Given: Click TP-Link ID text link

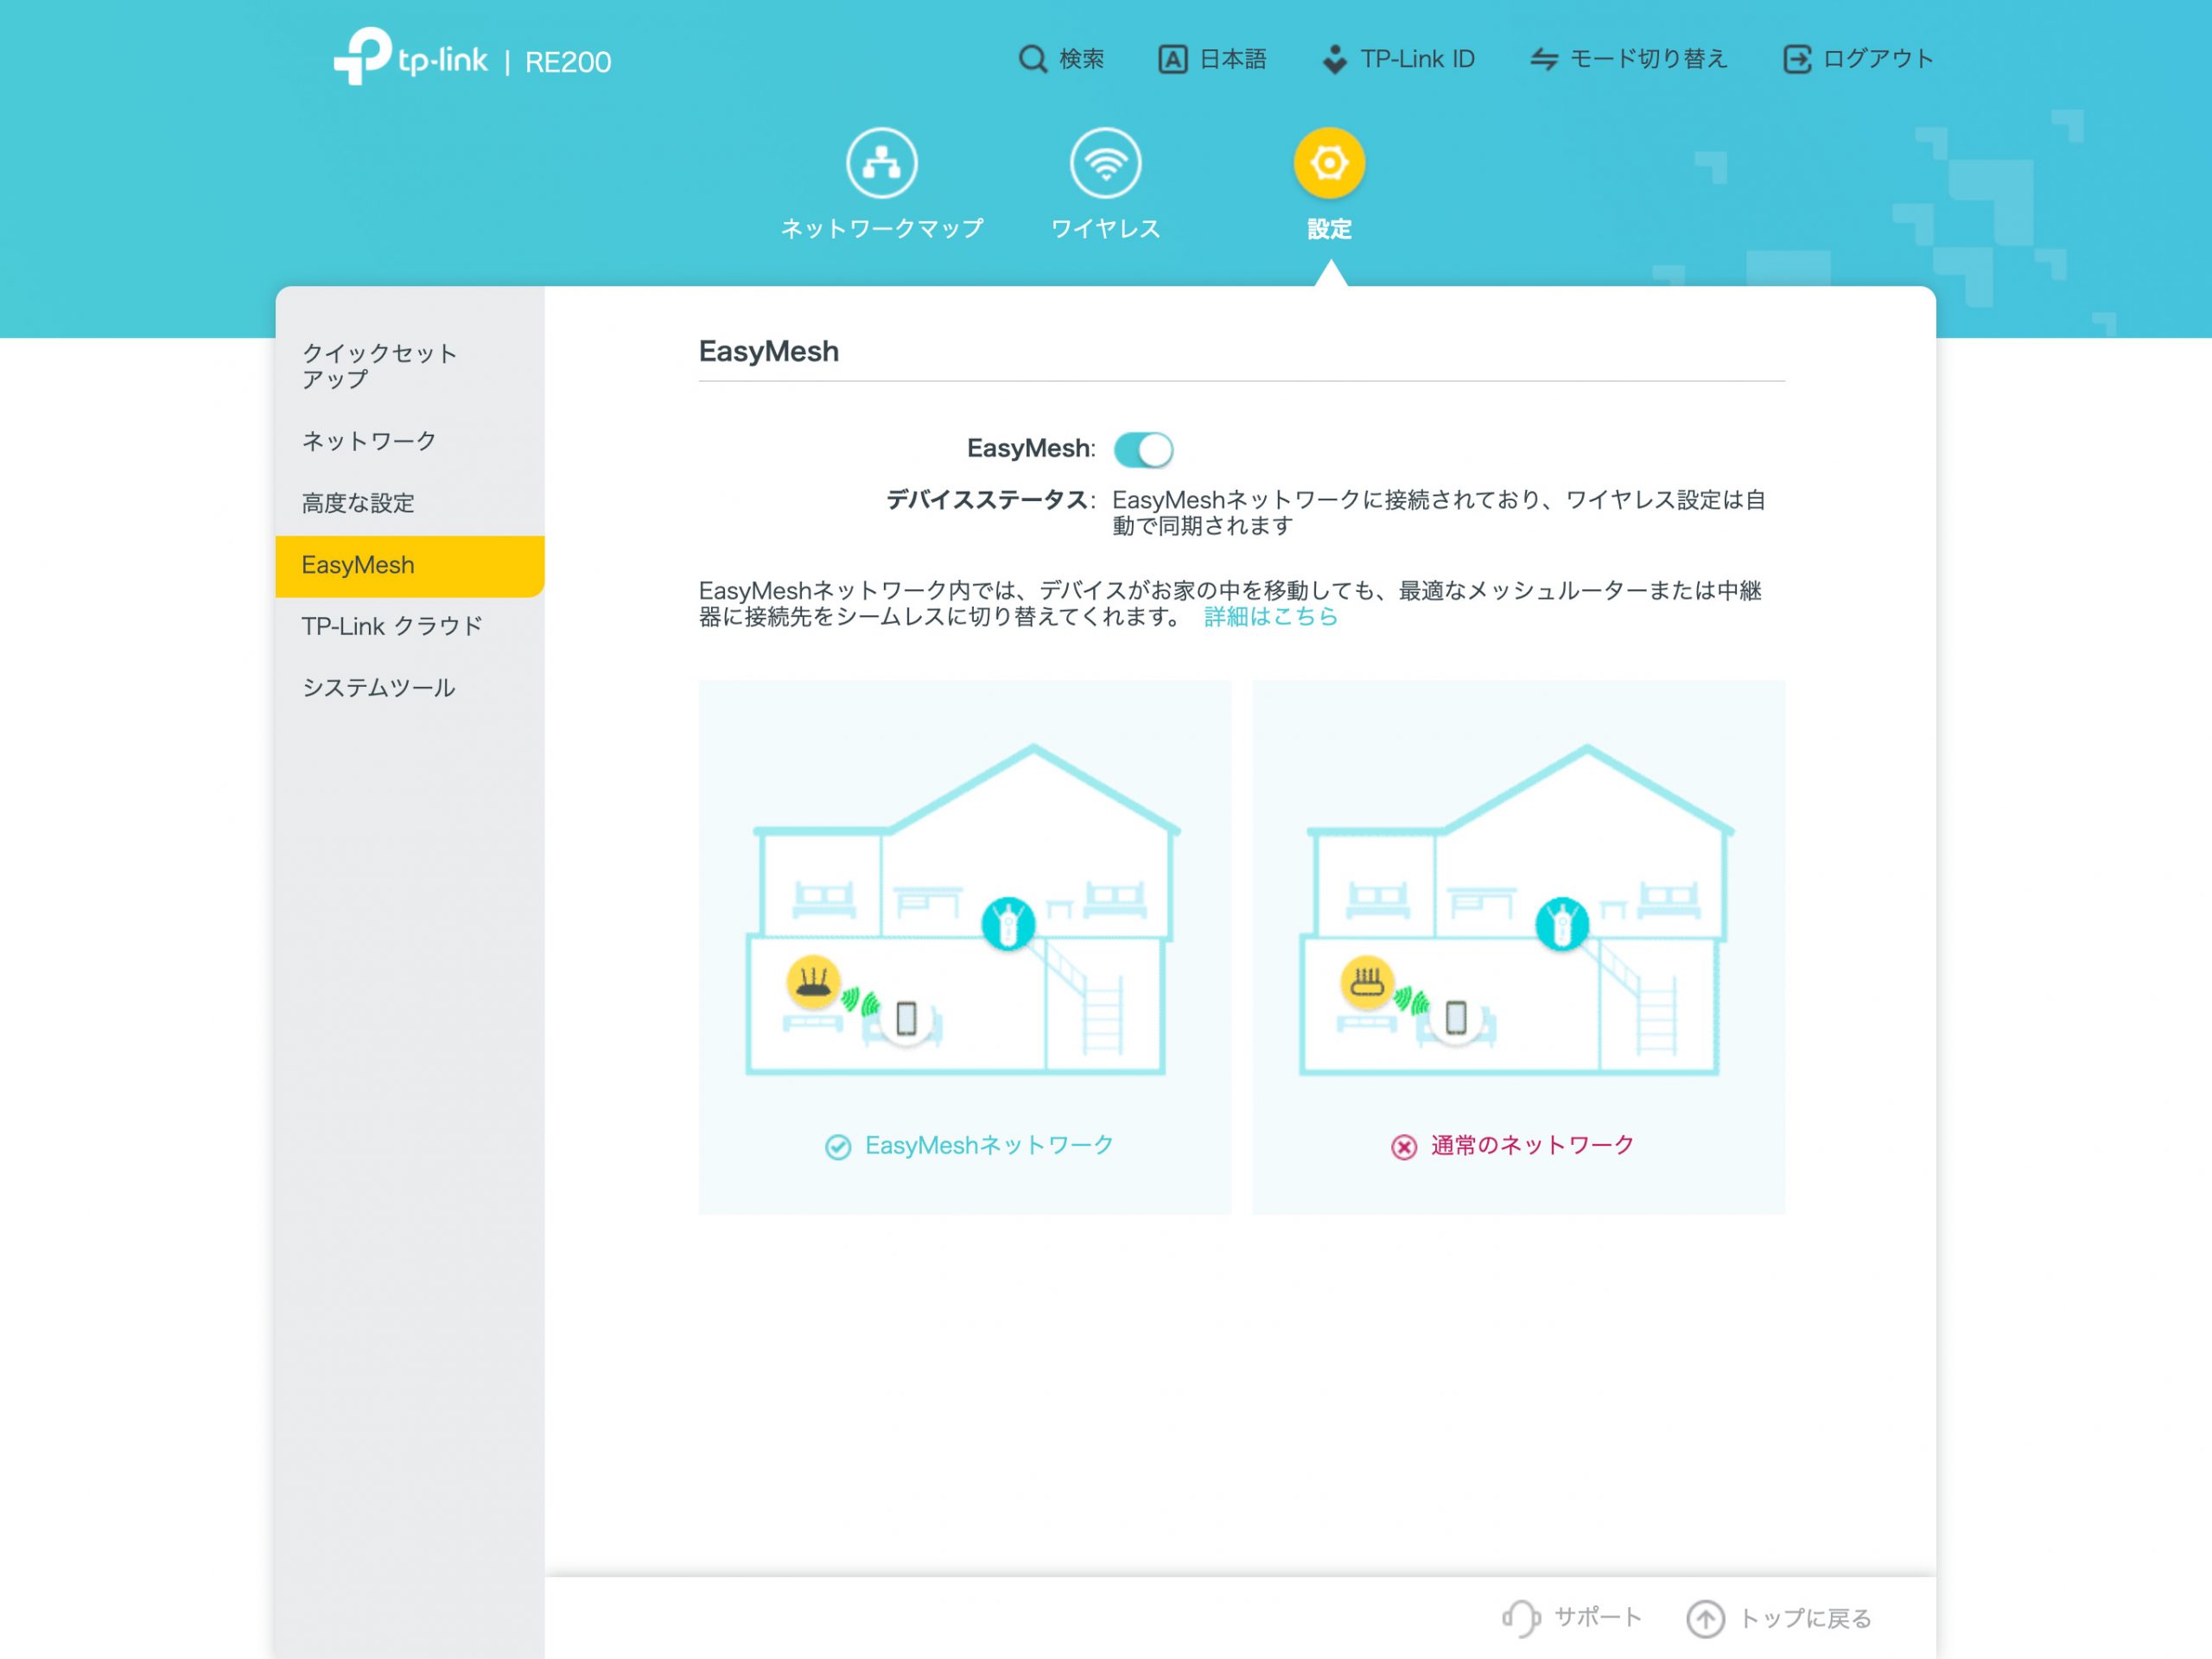Looking at the screenshot, I should 1417,59.
